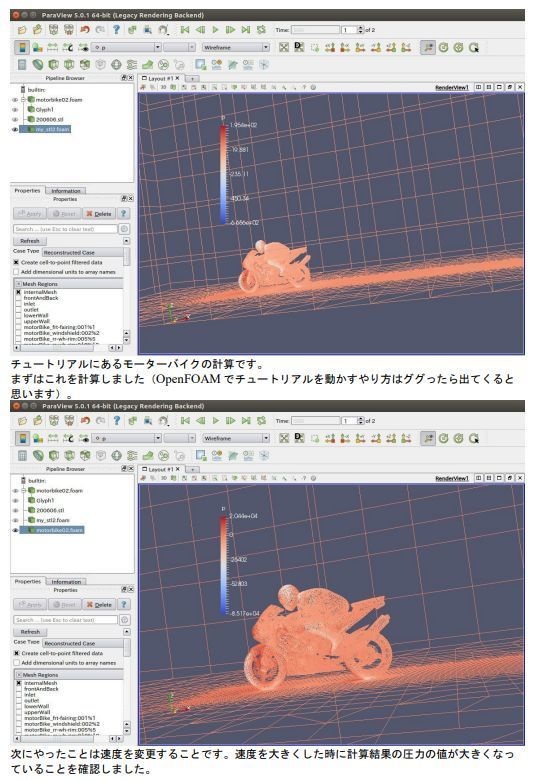Select builtin: server entry in first window
The image size is (533, 781).
(36, 90)
